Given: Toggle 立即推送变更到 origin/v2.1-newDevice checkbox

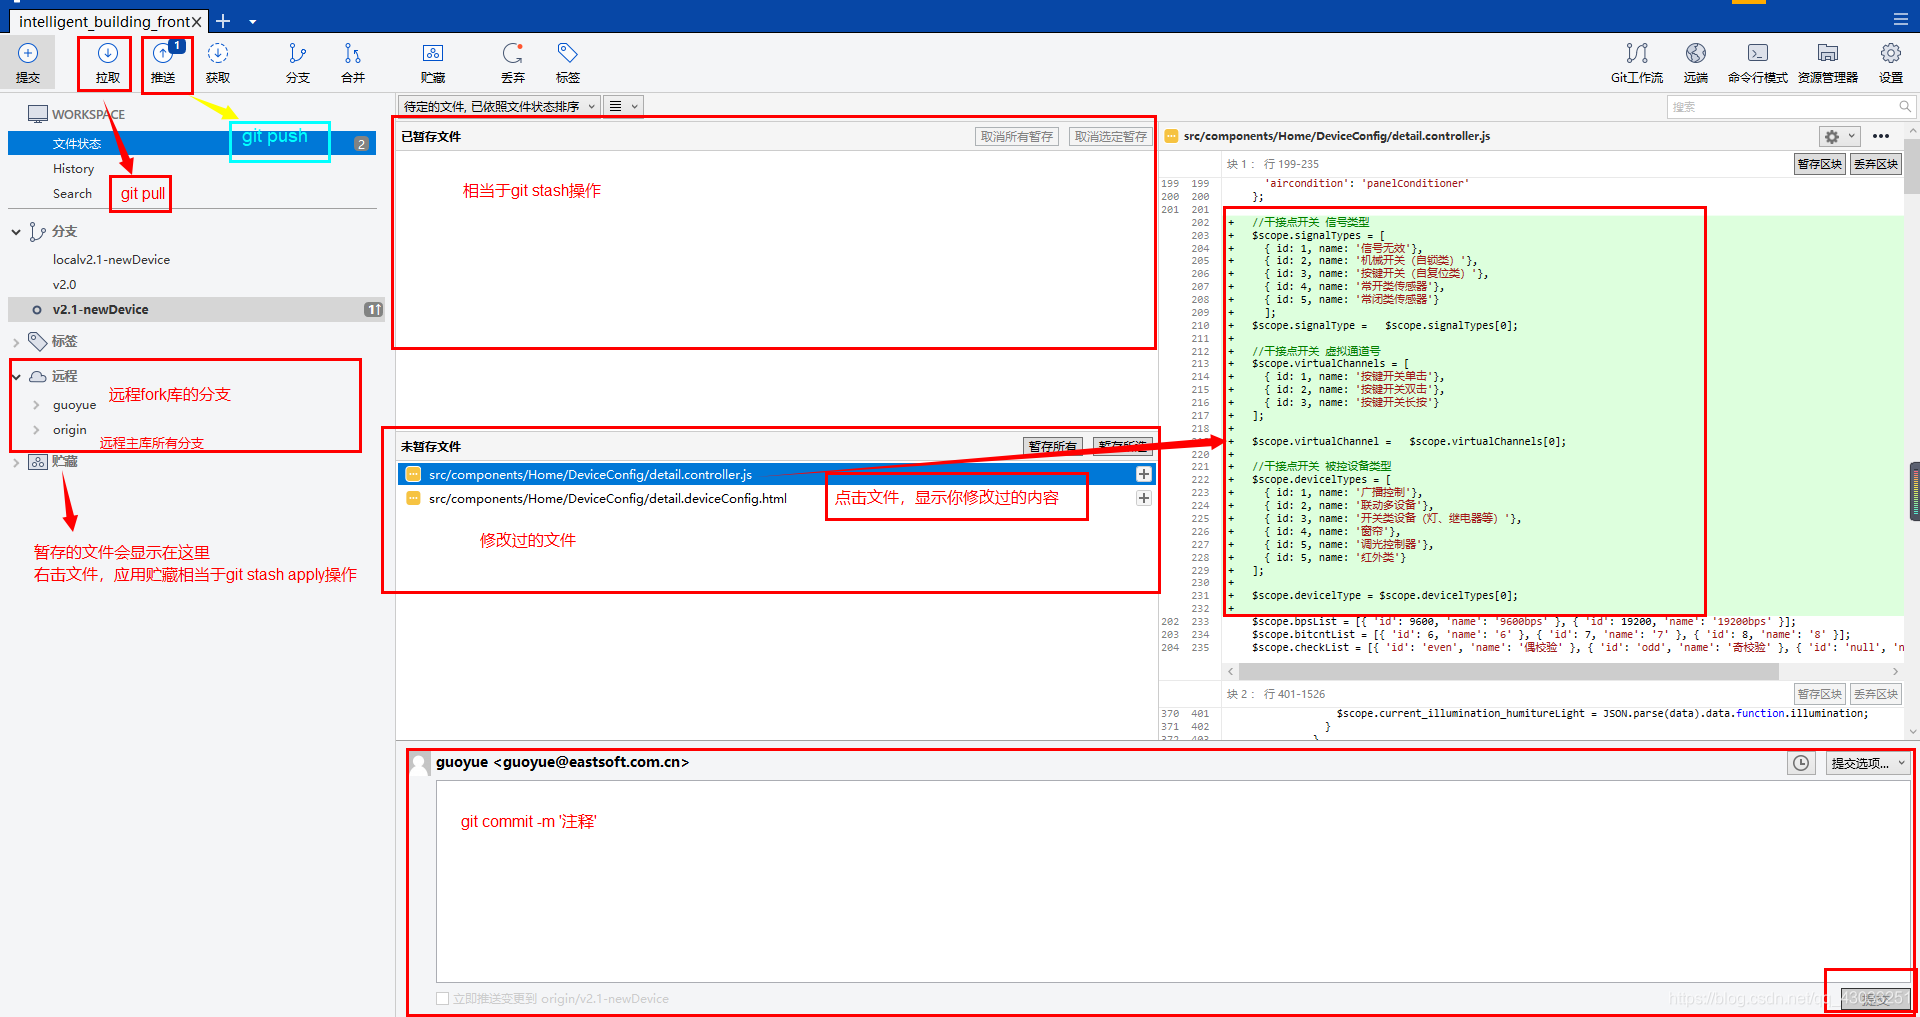Looking at the screenshot, I should click(x=443, y=998).
